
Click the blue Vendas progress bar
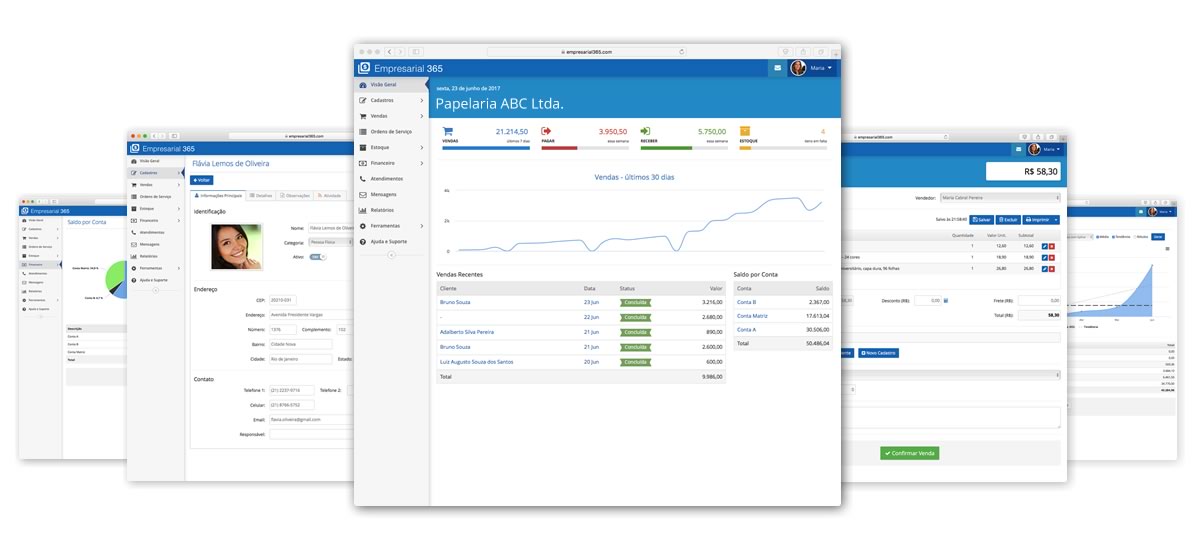(485, 148)
